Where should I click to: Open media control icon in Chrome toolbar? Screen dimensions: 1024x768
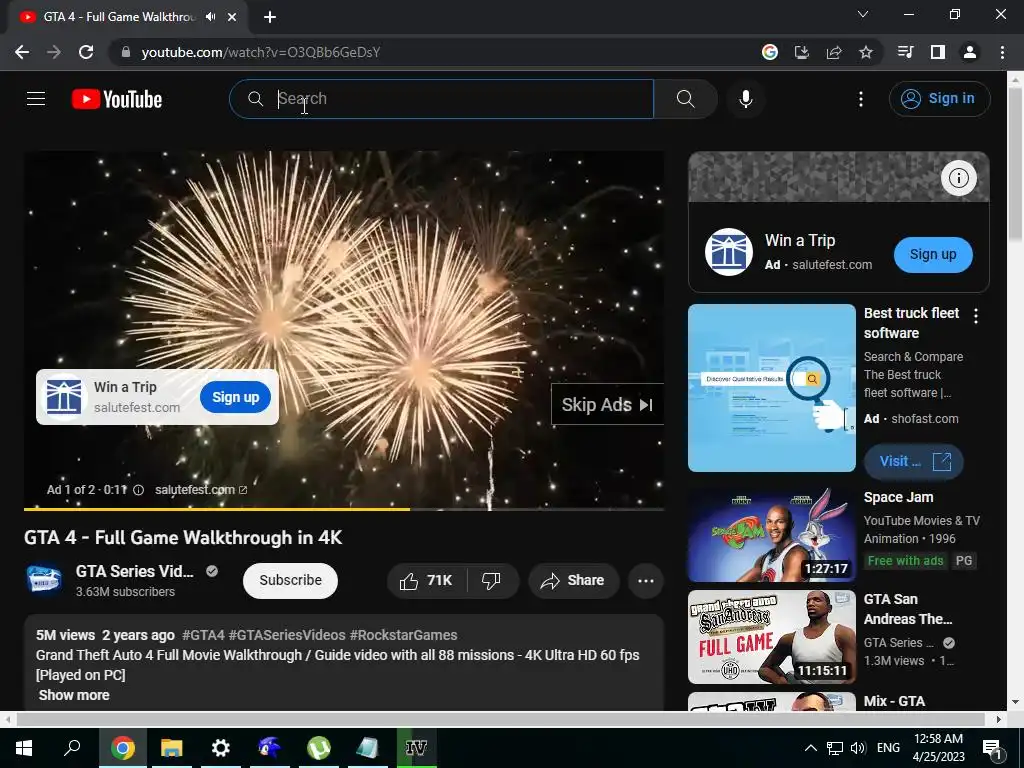[905, 52]
